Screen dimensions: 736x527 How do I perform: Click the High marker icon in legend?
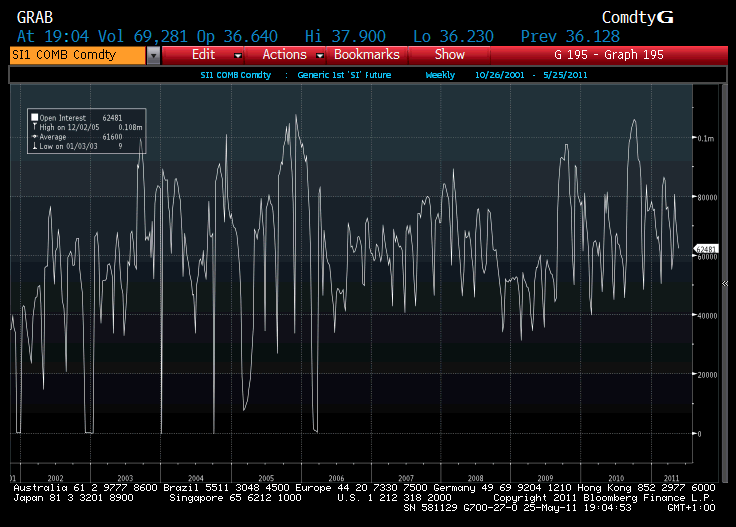point(35,127)
